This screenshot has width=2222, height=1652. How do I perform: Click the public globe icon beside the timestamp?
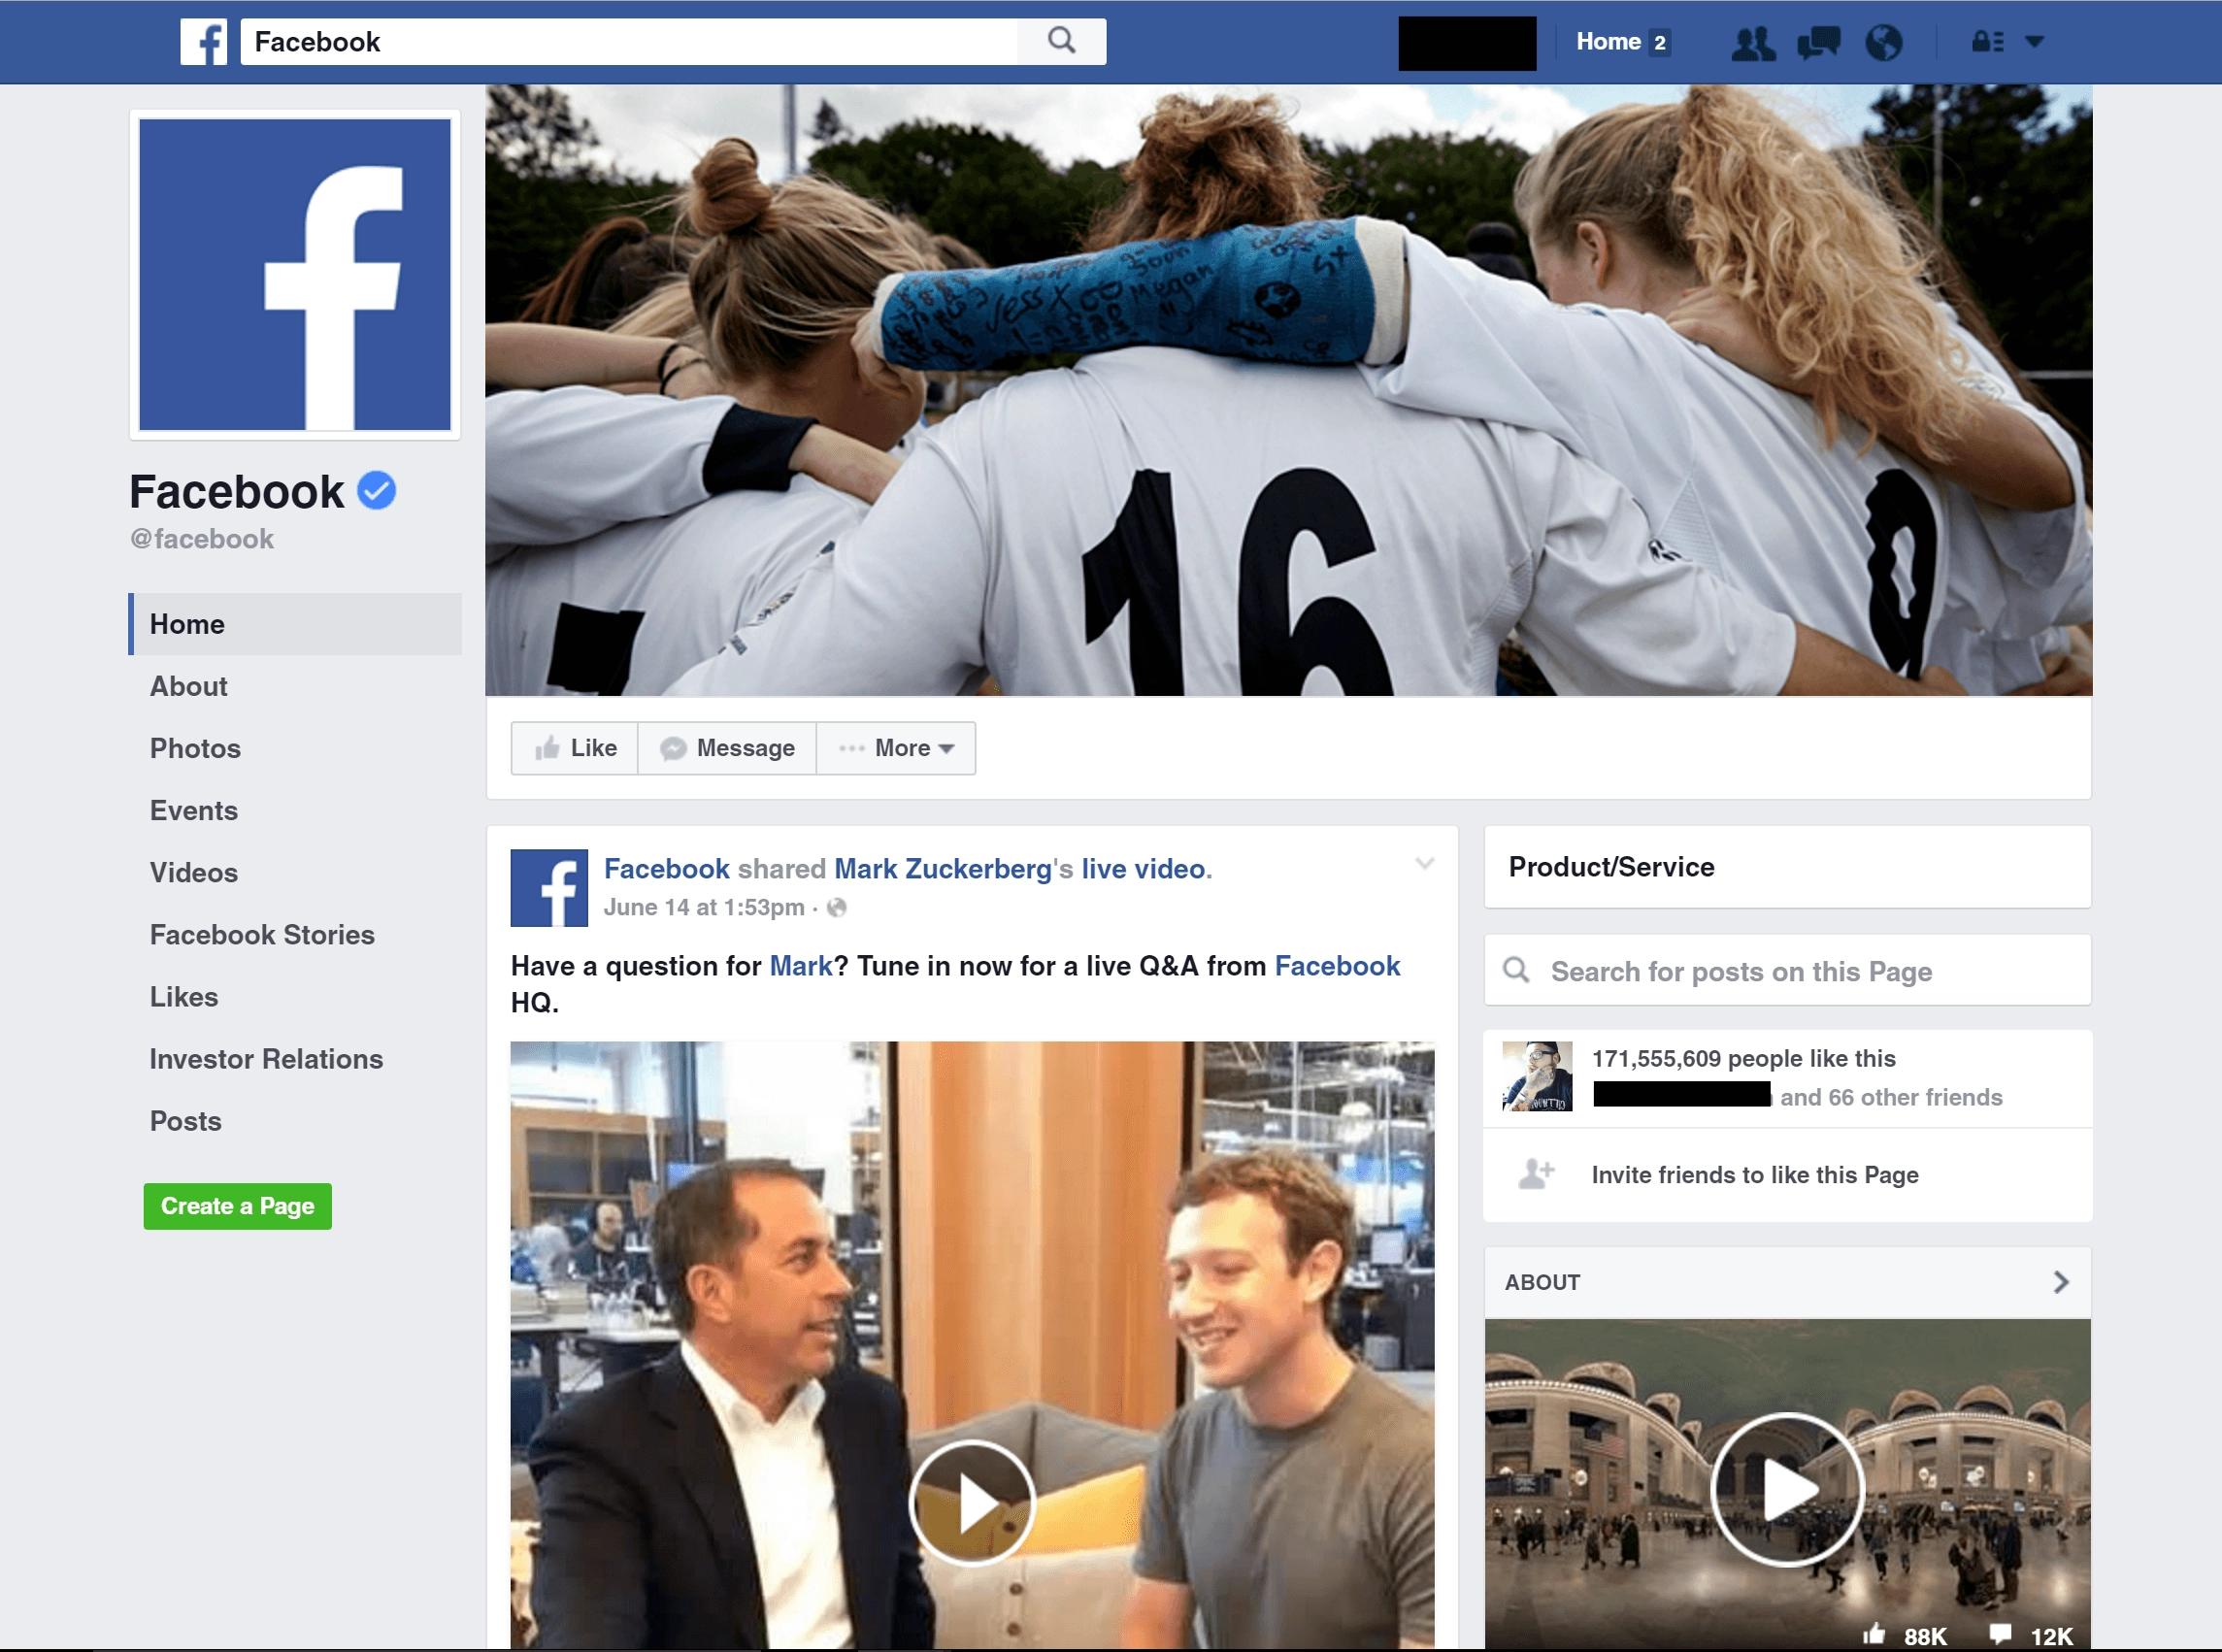[837, 907]
